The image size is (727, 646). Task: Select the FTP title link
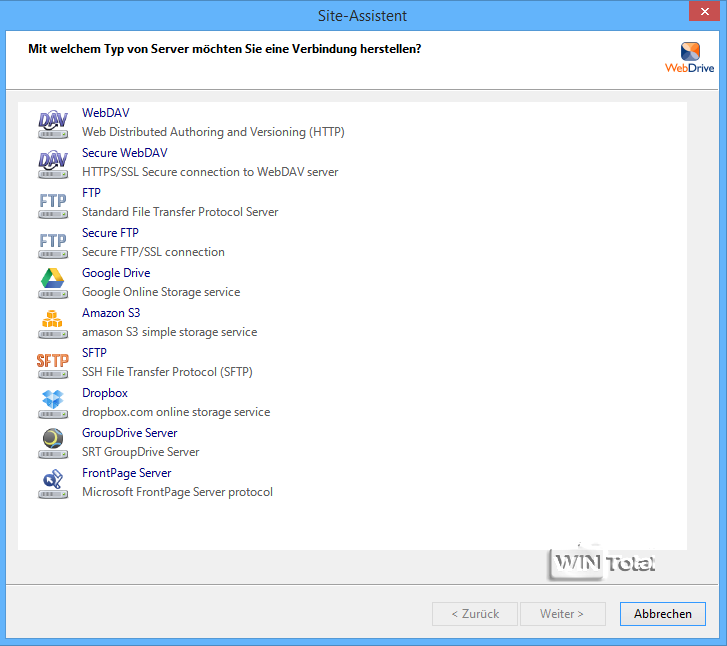point(91,192)
